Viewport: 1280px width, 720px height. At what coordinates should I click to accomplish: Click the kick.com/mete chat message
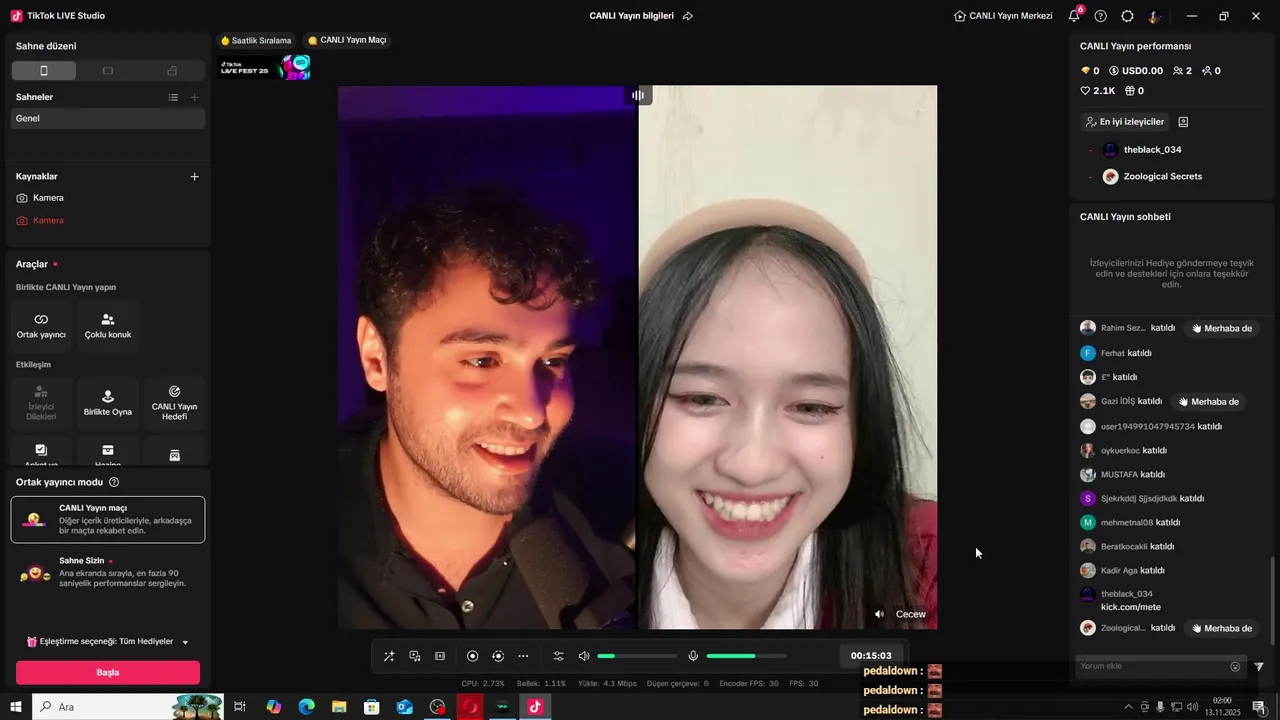[1131, 607]
